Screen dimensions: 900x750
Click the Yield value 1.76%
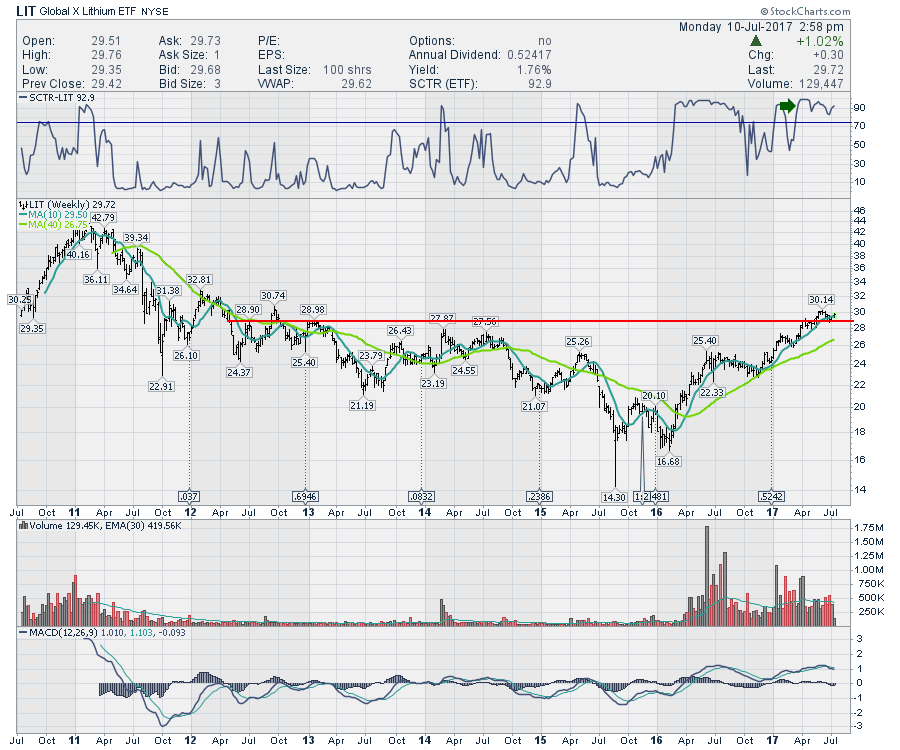tap(534, 69)
